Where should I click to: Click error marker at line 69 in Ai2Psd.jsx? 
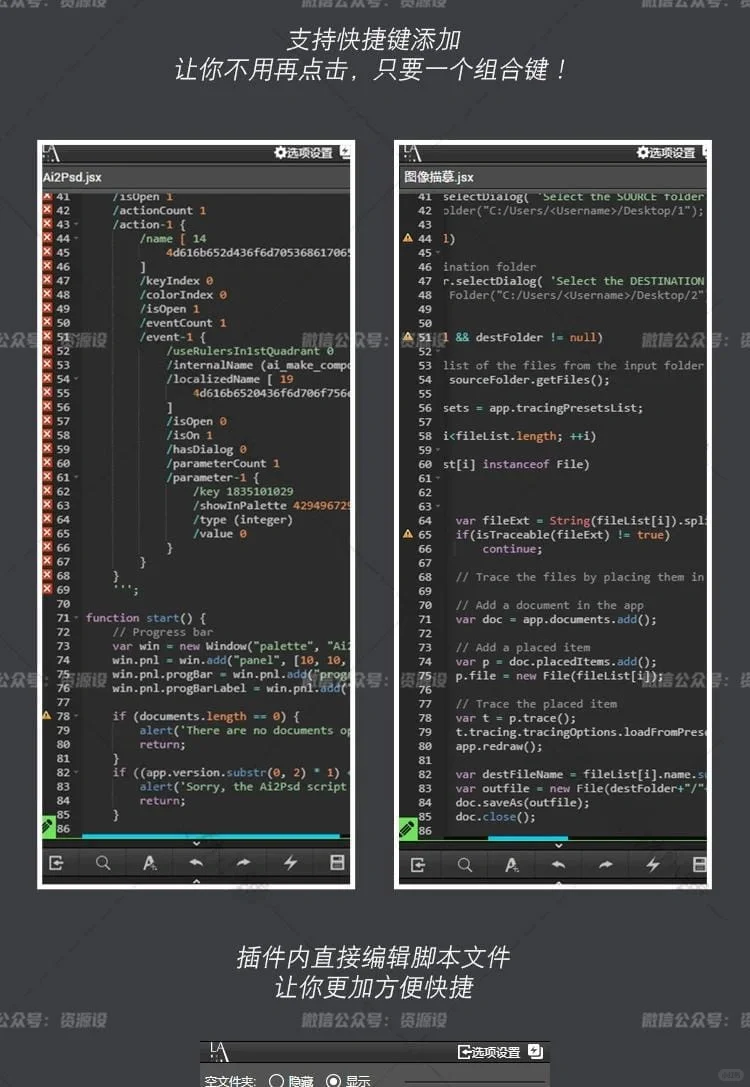point(47,589)
